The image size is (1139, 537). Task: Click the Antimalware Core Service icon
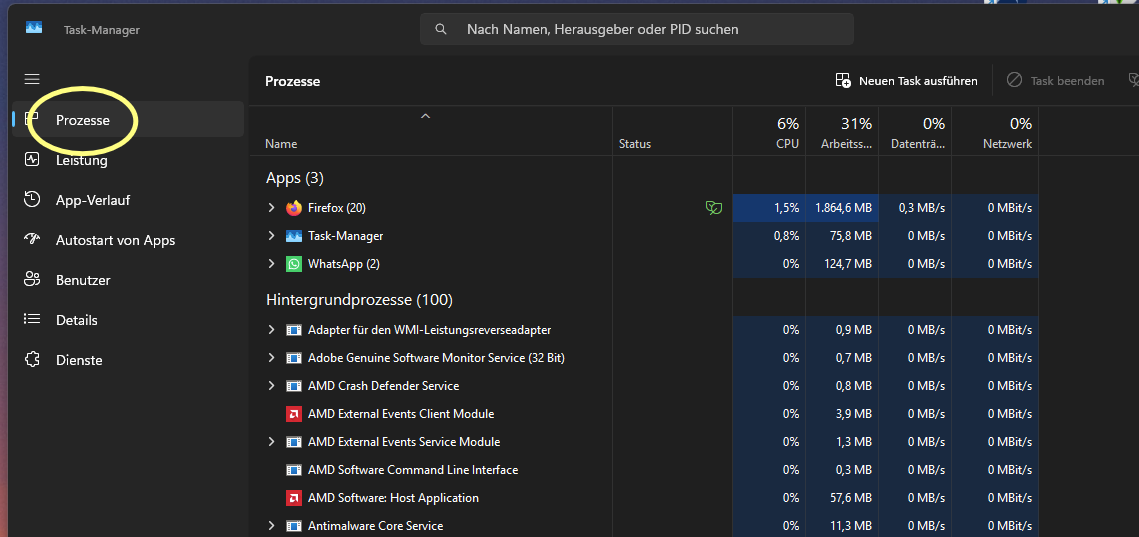(293, 526)
